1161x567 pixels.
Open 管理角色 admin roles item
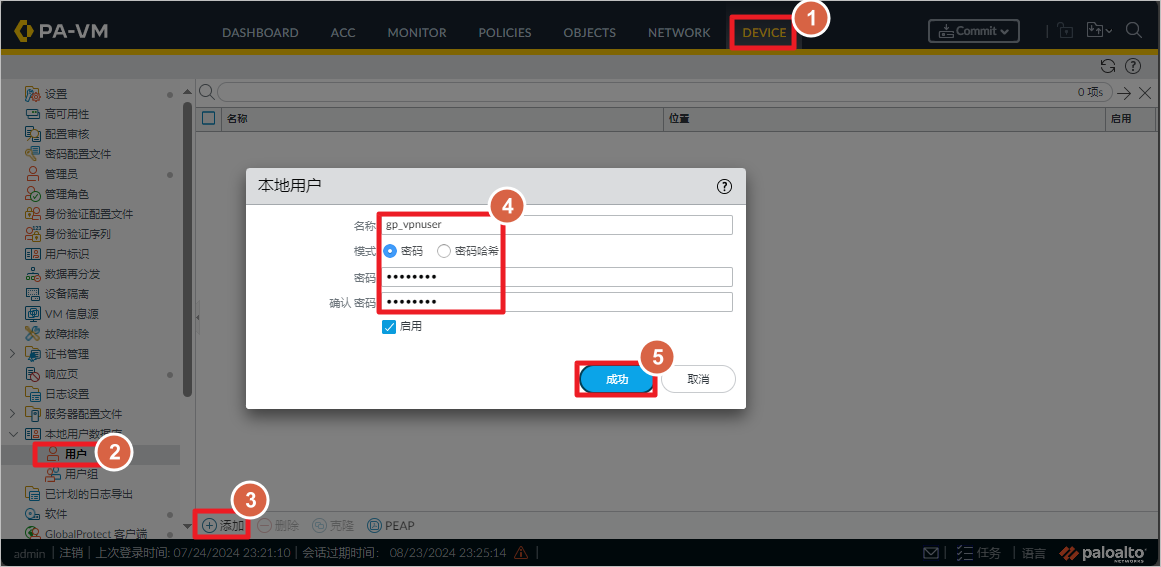tap(67, 194)
